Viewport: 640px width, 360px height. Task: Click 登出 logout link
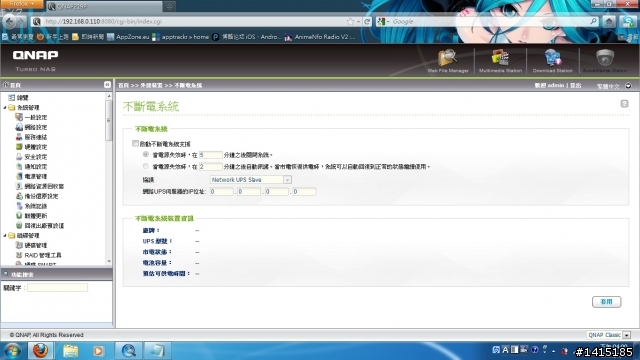pyautogui.click(x=576, y=85)
